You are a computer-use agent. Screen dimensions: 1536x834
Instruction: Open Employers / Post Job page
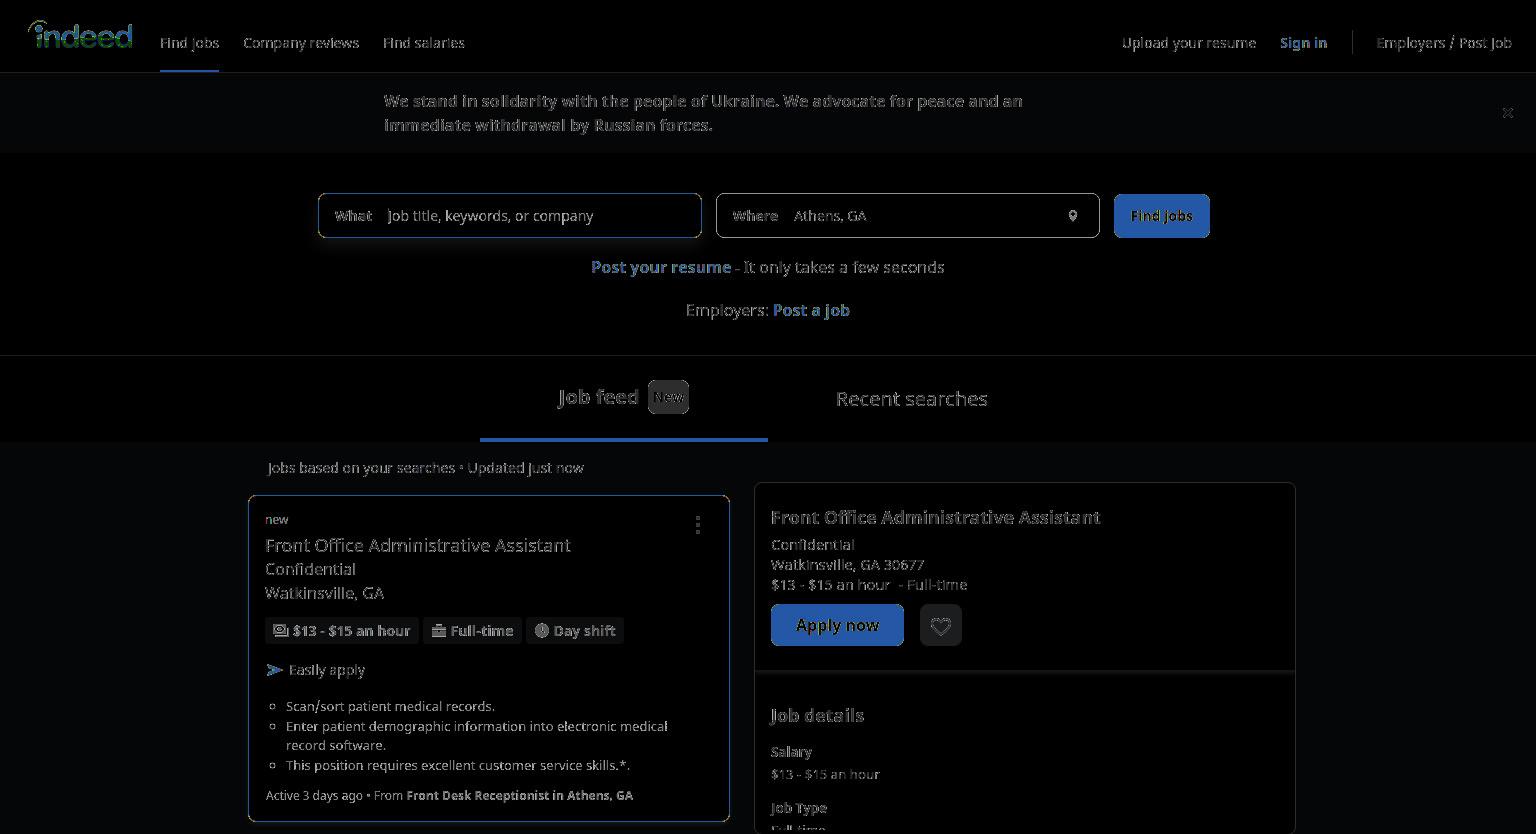(x=1444, y=43)
